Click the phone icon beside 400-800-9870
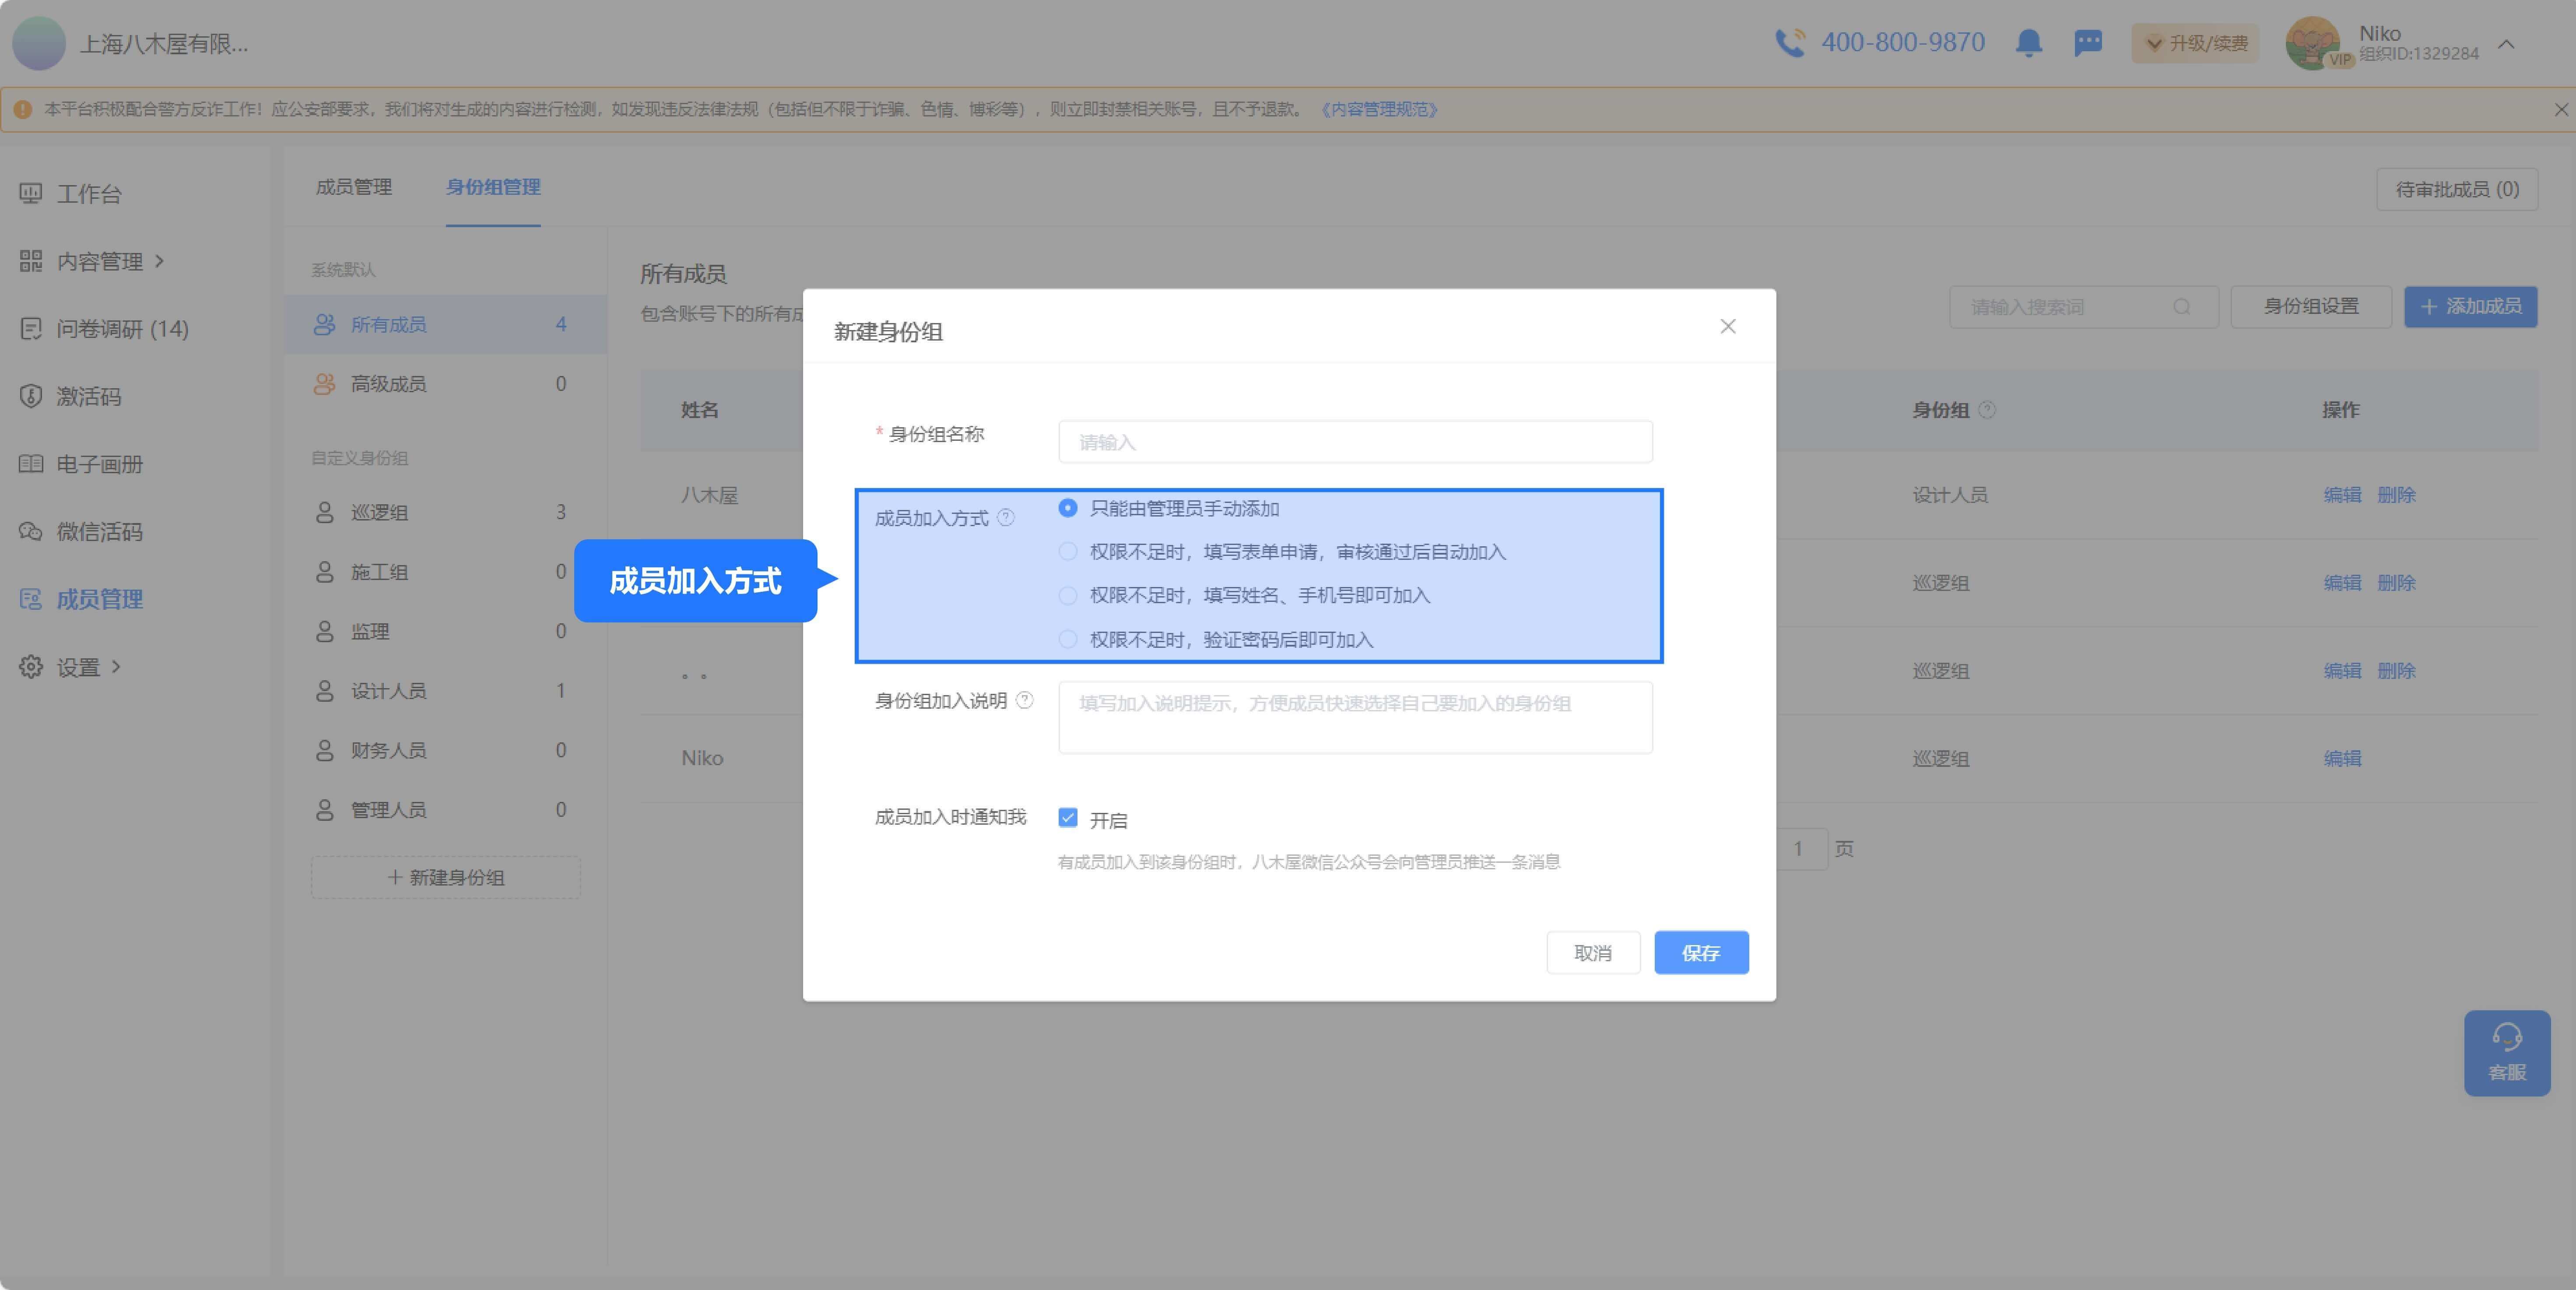The image size is (2576, 1290). [x=1789, y=43]
